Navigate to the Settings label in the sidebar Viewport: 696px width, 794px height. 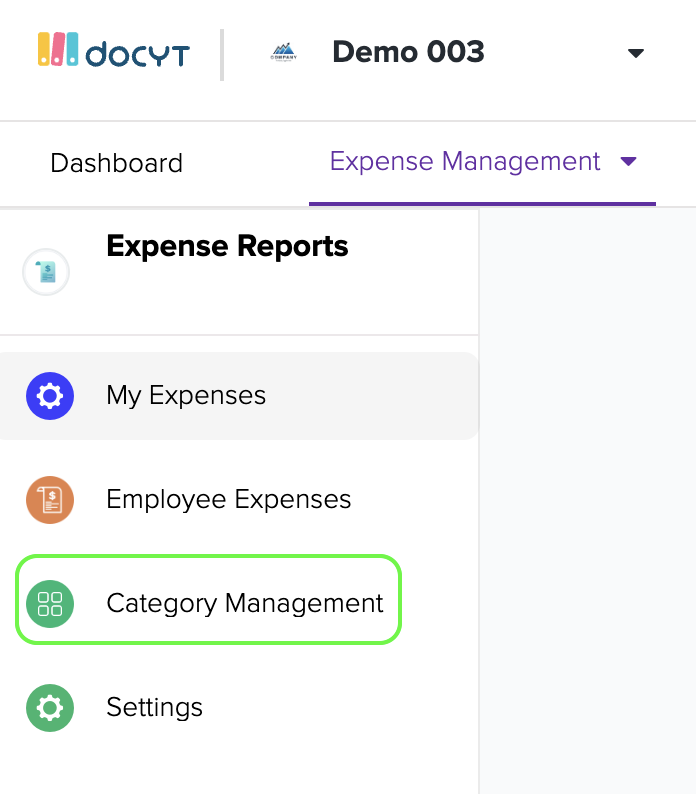click(x=154, y=707)
